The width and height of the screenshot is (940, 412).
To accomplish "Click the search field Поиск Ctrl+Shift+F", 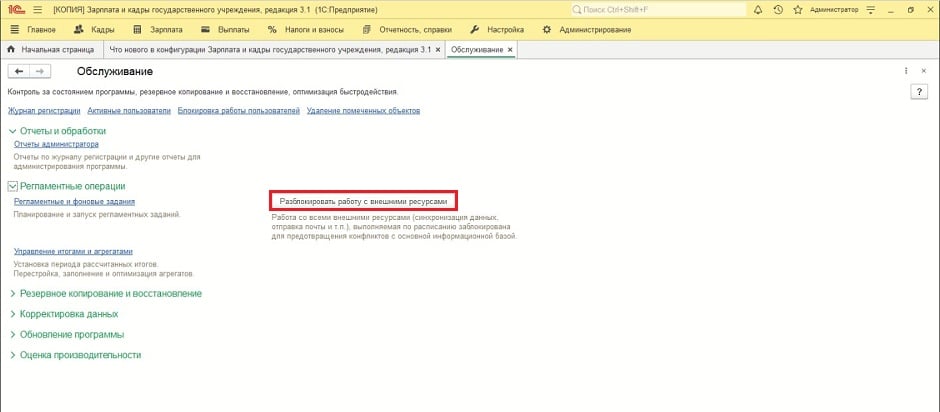I will [656, 10].
